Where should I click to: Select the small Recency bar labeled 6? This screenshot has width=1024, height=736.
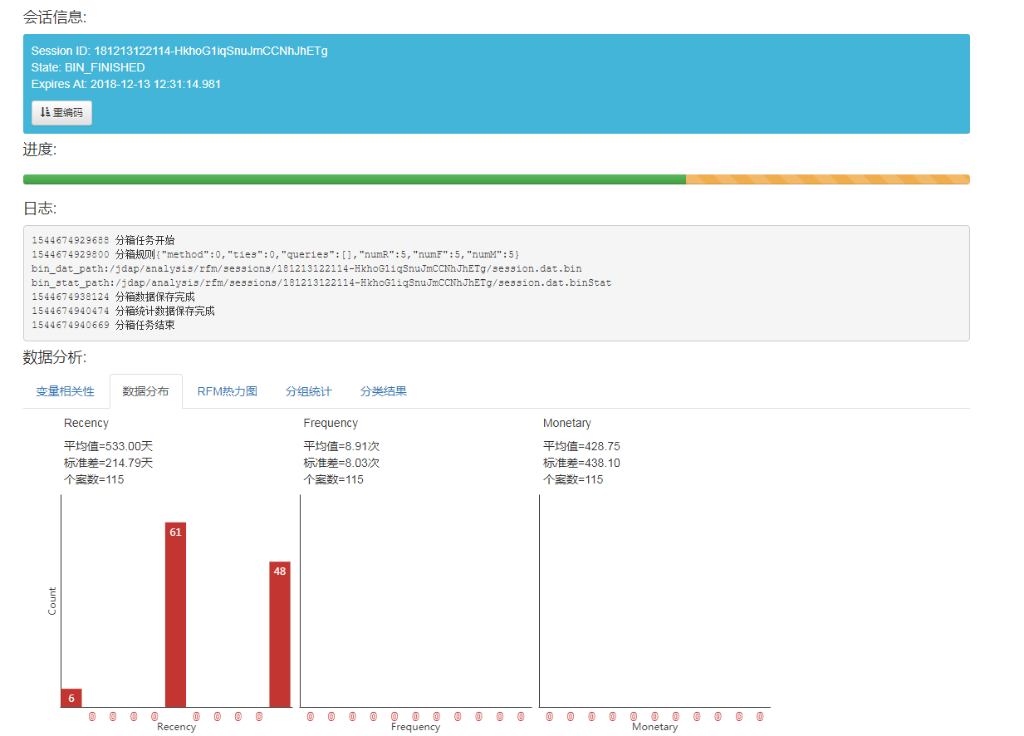pyautogui.click(x=71, y=697)
